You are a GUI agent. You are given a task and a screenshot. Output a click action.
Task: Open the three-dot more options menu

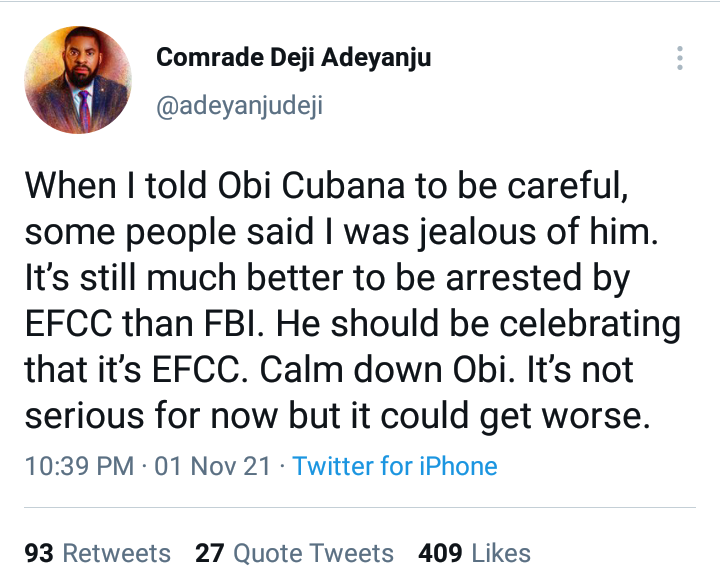tap(680, 58)
